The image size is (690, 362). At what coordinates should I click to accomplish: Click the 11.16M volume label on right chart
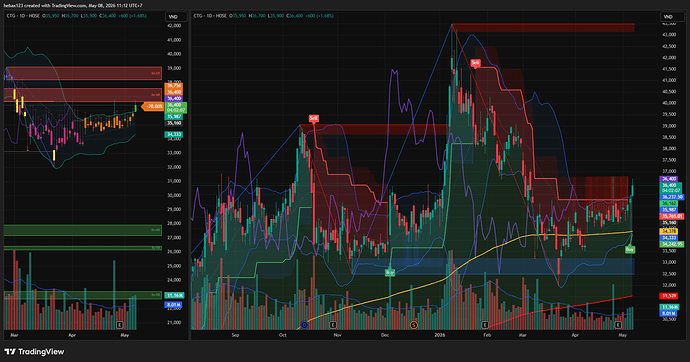pyautogui.click(x=669, y=307)
